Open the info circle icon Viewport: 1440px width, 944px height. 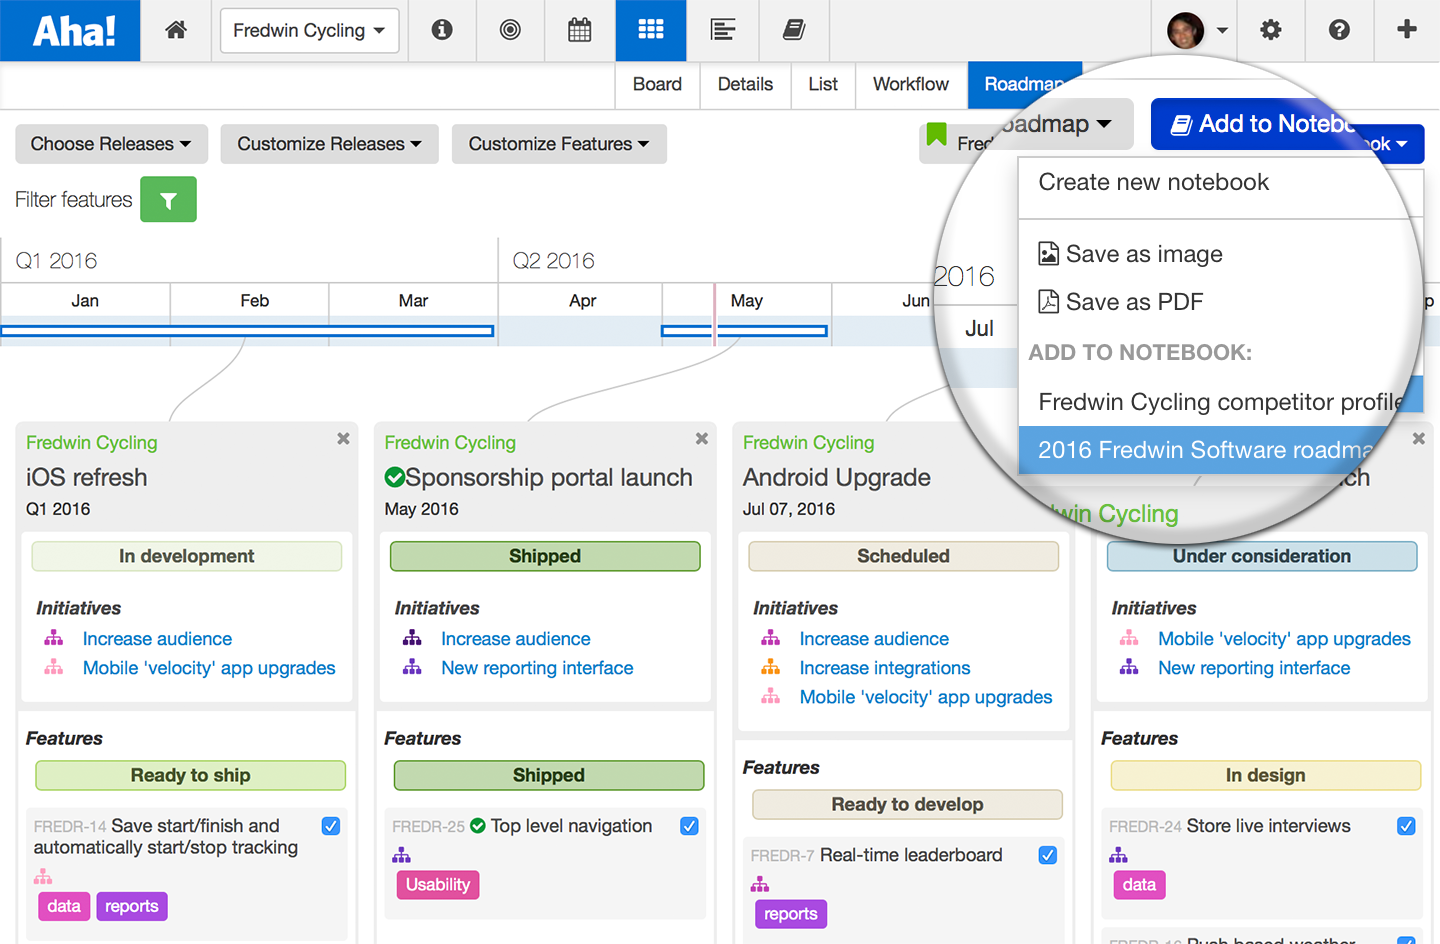tap(442, 30)
